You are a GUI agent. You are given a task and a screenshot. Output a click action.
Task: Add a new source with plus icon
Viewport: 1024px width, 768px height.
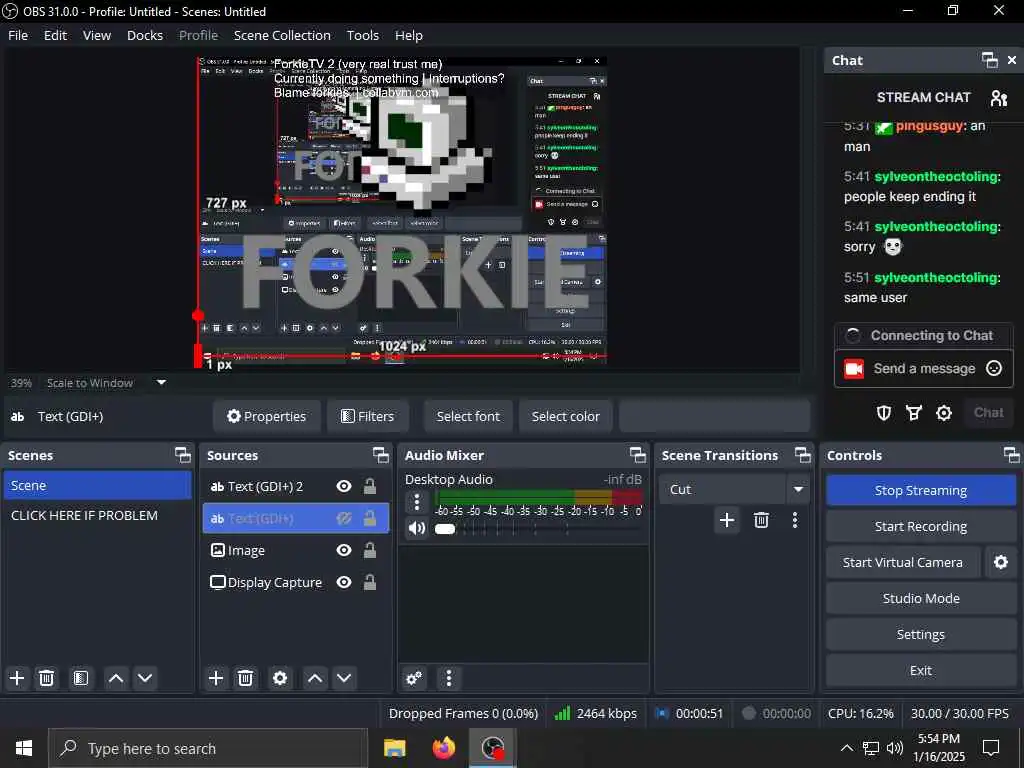[216, 678]
